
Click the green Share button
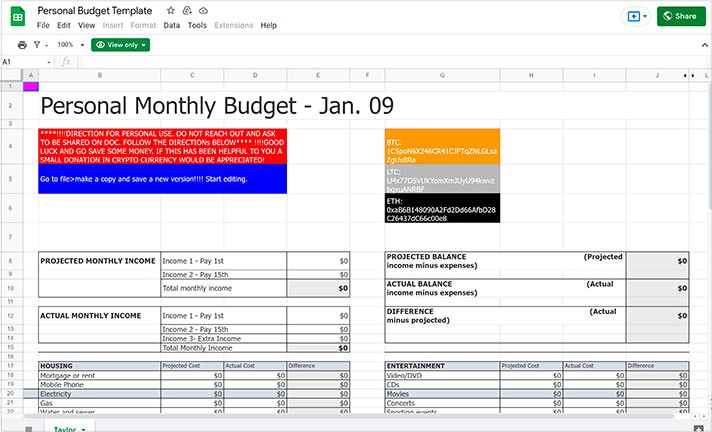click(681, 16)
